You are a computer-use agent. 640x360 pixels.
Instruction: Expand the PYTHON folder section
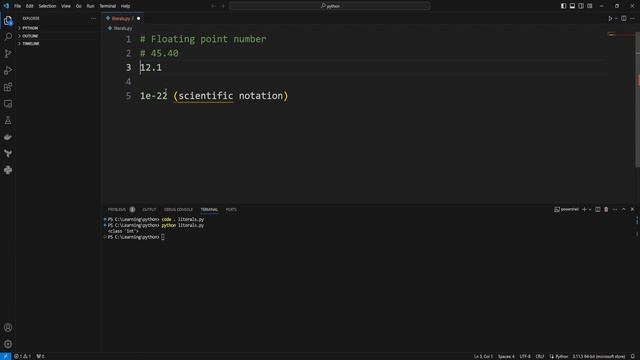(29, 28)
